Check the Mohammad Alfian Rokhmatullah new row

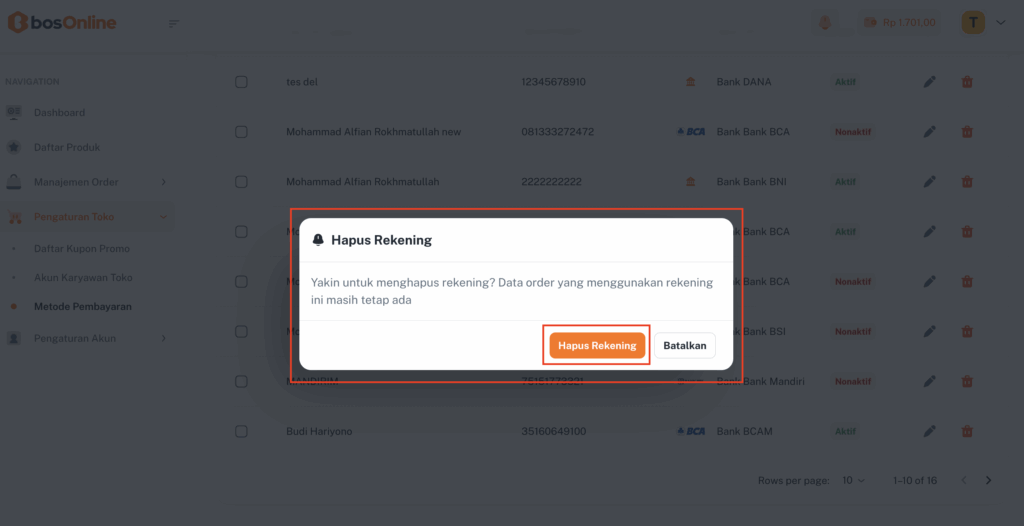[241, 132]
